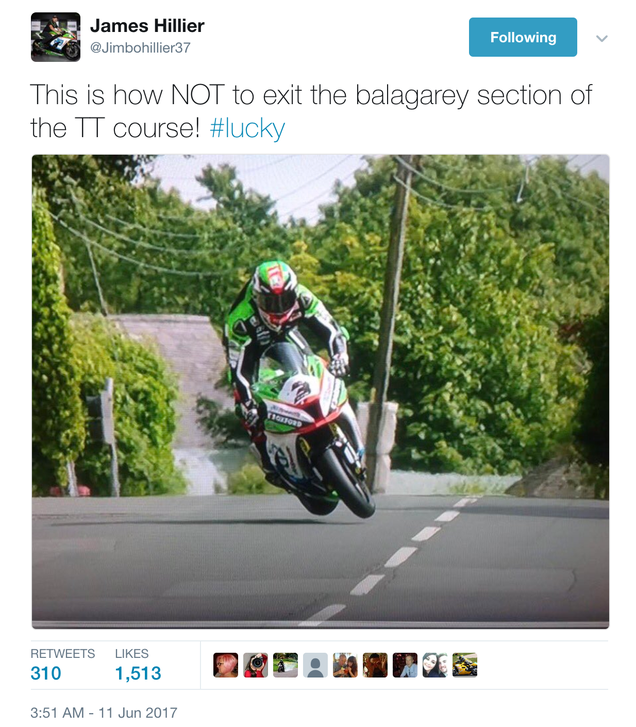View the 1,513 likes list
The height and width of the screenshot is (727, 636).
[138, 673]
